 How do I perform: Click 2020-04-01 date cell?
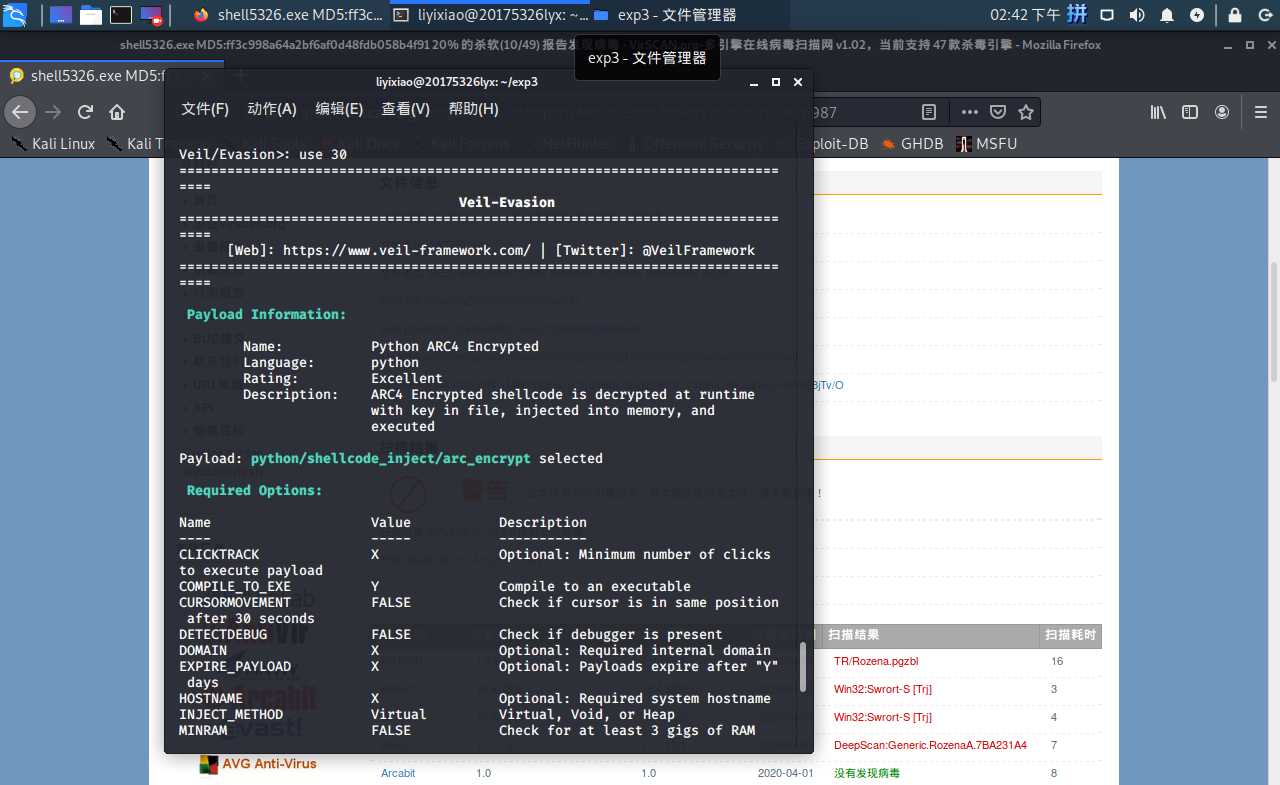point(785,773)
